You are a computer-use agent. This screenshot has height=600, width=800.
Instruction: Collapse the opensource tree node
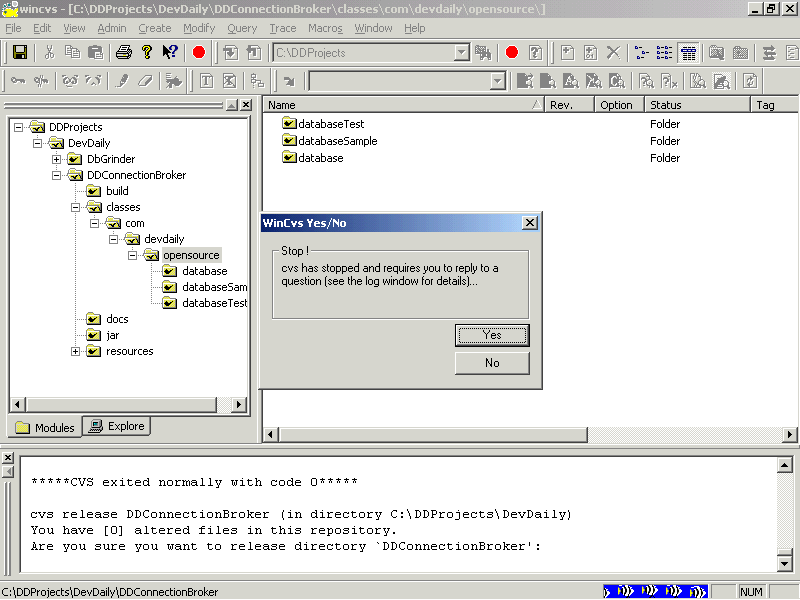133,255
